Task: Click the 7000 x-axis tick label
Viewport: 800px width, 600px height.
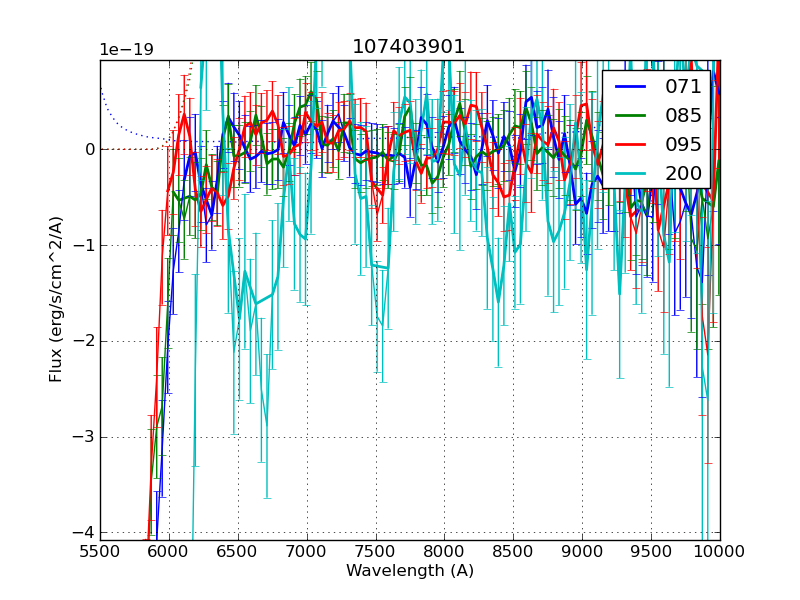Action: click(x=307, y=551)
